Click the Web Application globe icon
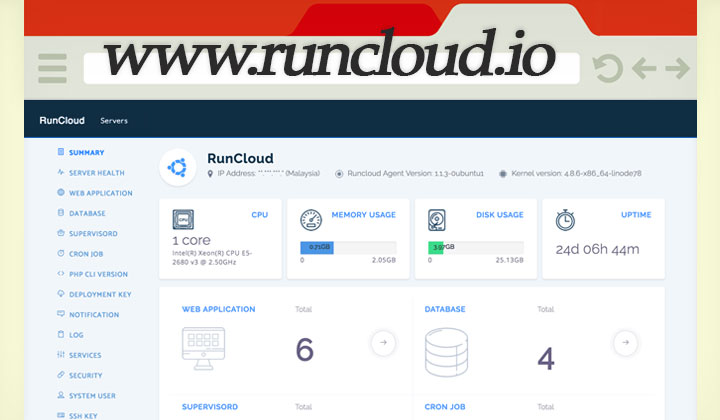Image resolution: width=720 pixels, height=420 pixels. coord(61,192)
